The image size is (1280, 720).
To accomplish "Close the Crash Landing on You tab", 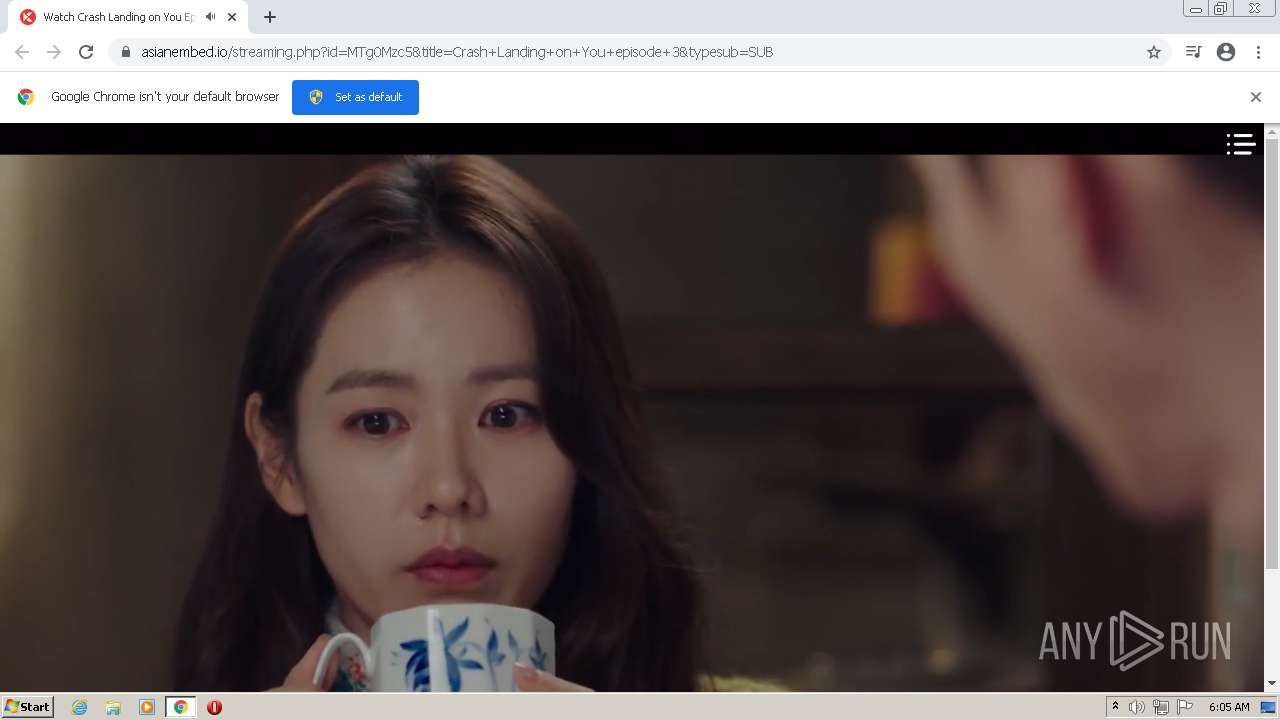I will coord(232,17).
